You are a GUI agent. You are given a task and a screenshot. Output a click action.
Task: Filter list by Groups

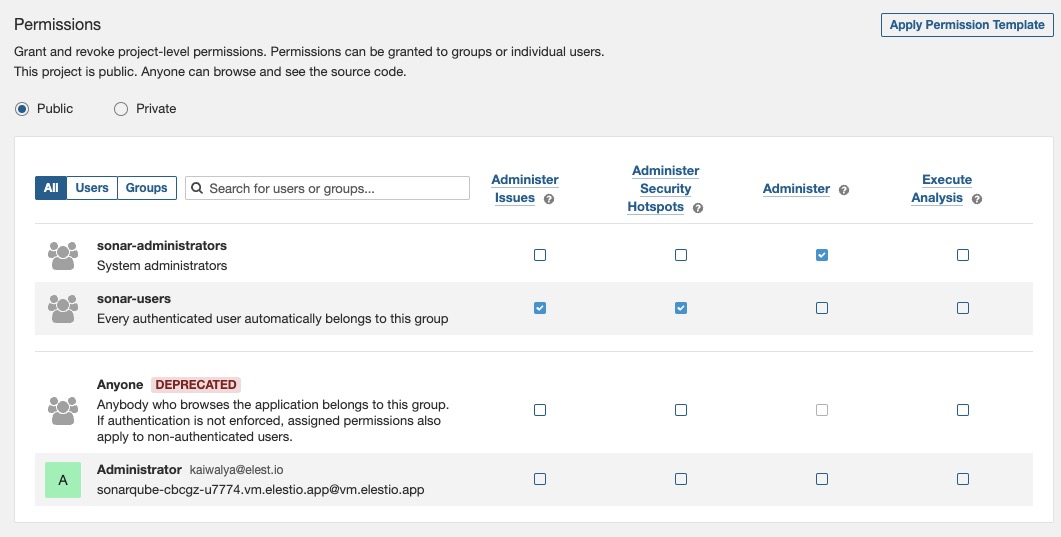click(147, 188)
